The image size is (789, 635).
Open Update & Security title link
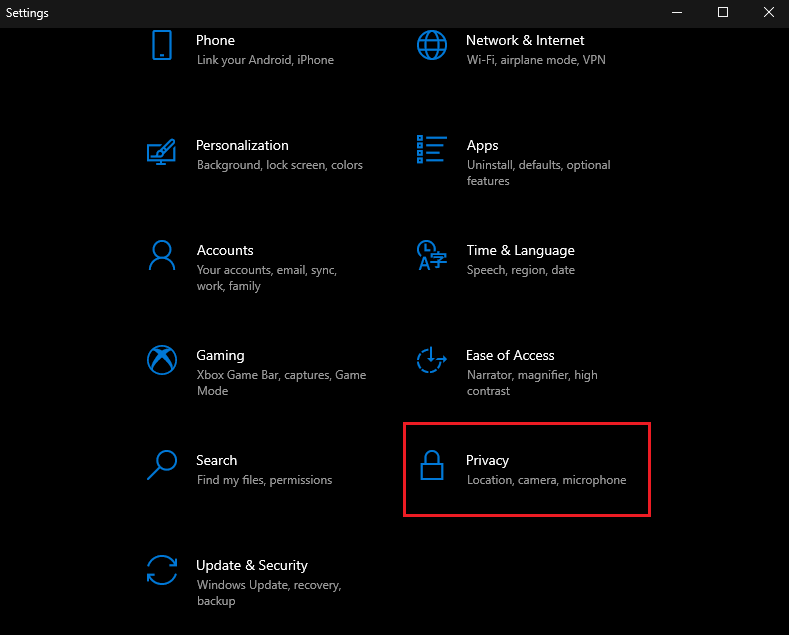click(x=252, y=566)
